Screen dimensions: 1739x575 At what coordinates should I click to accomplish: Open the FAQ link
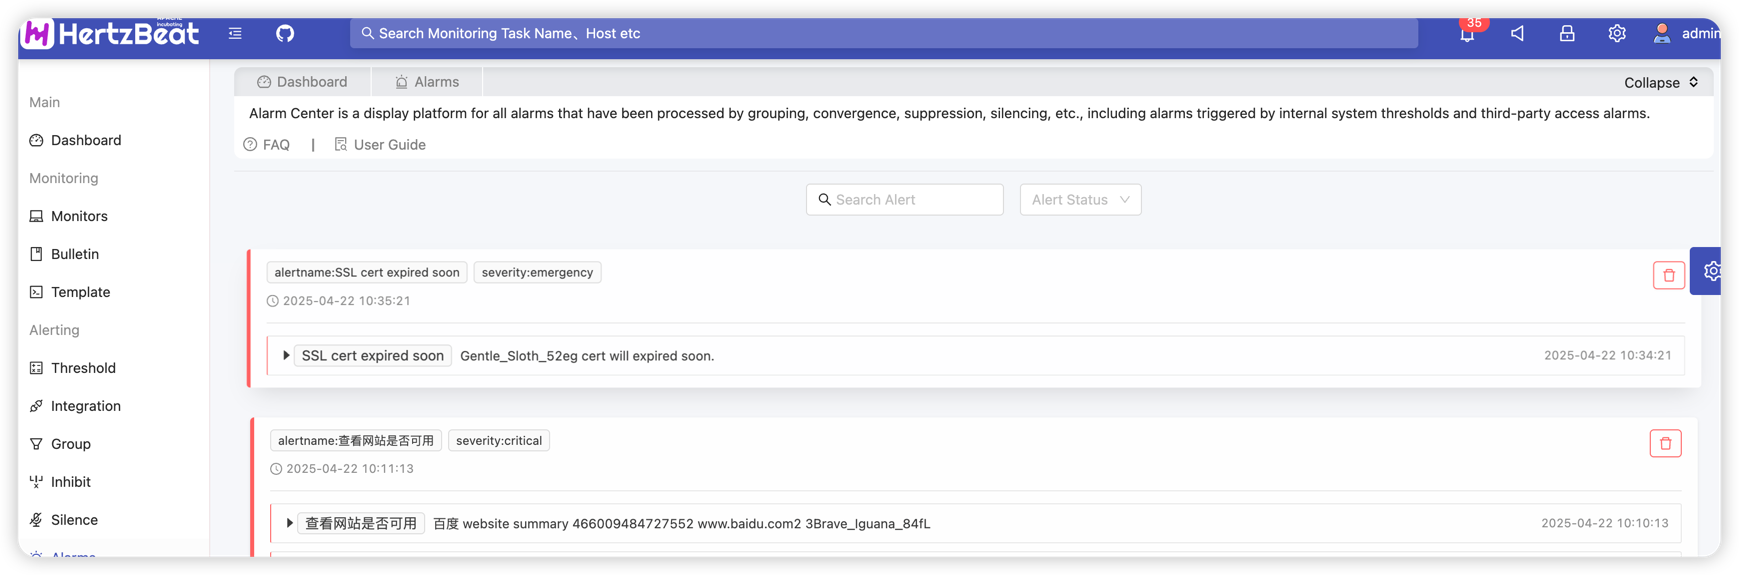coord(267,145)
